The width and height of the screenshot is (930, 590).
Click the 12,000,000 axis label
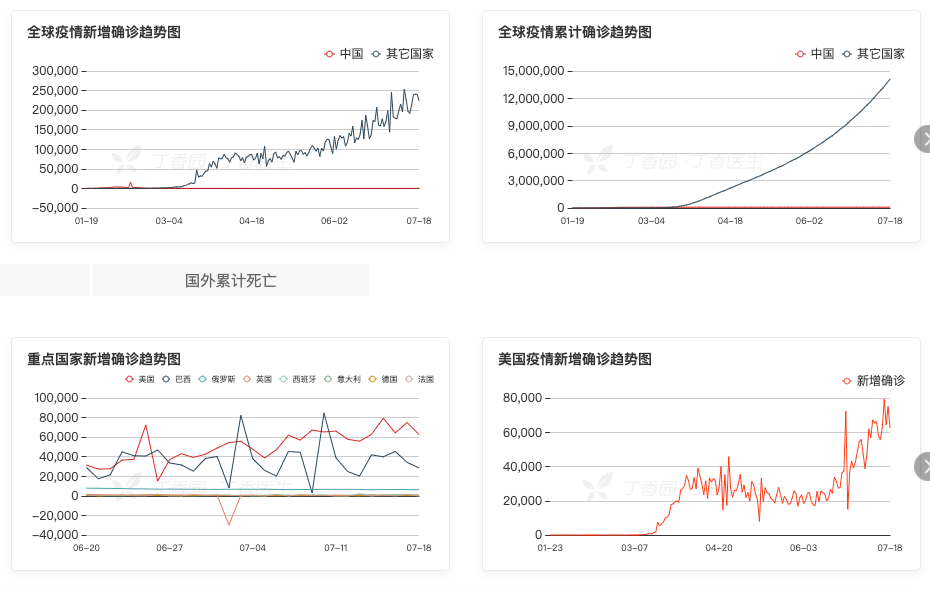click(534, 98)
